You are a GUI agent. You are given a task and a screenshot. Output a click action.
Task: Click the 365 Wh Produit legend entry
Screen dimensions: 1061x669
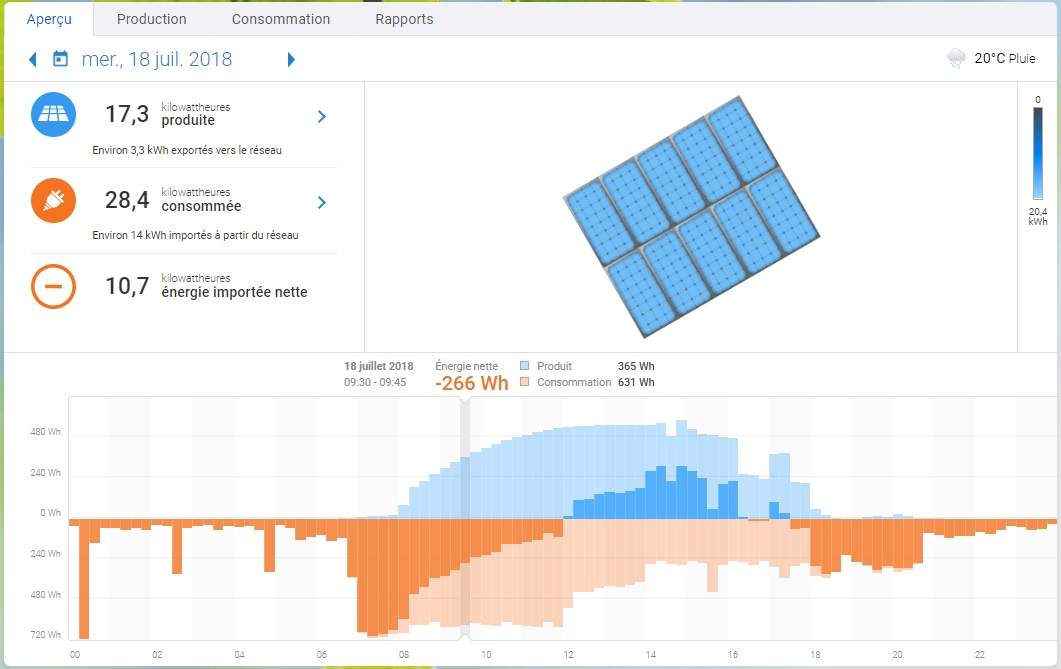(x=636, y=366)
